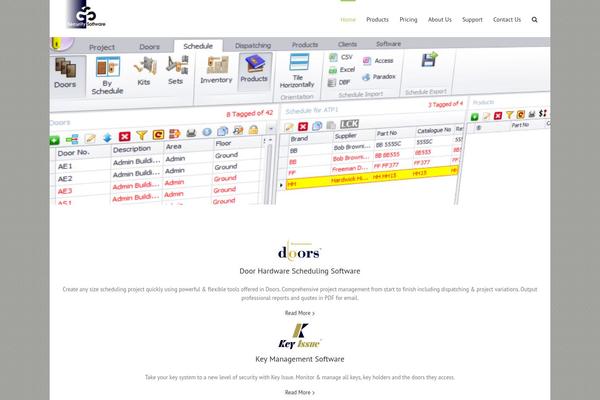Click the pencil edit icon in Schedule panel toolbar
The height and width of the screenshot is (400, 600).
[x=289, y=127]
